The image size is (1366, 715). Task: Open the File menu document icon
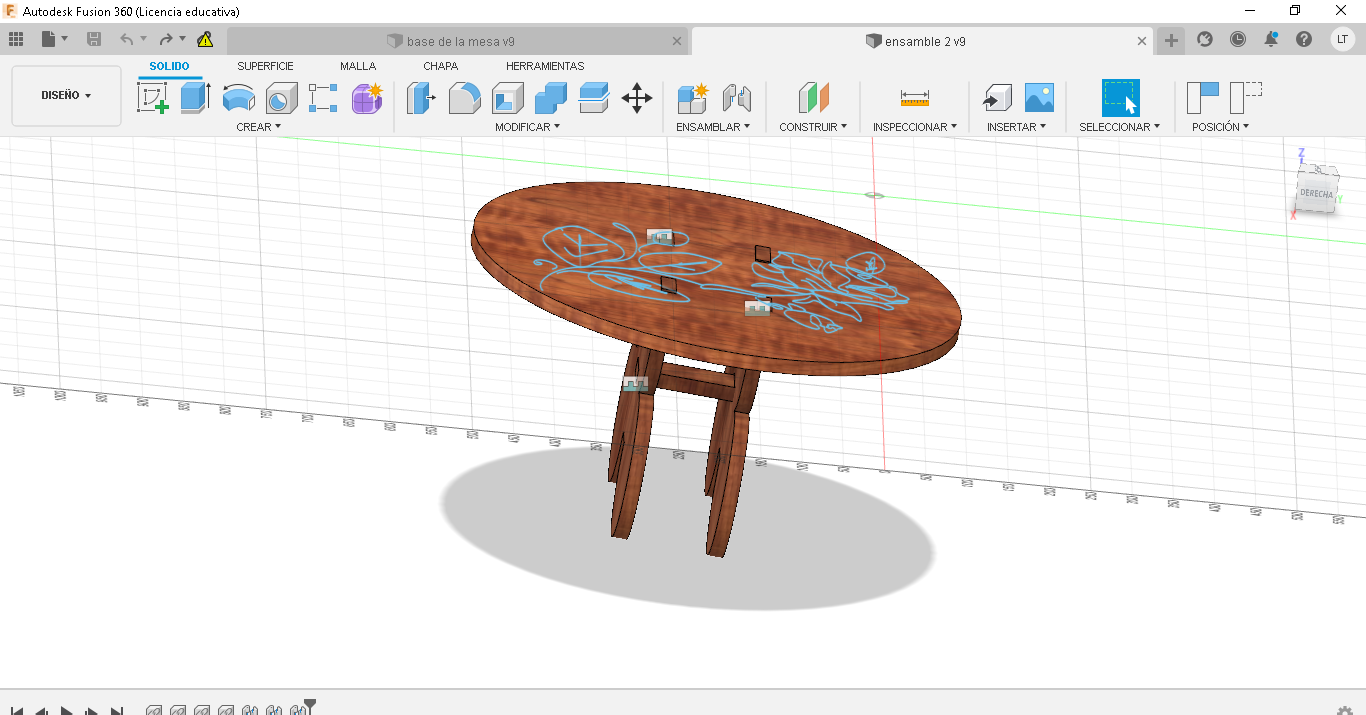coord(48,39)
